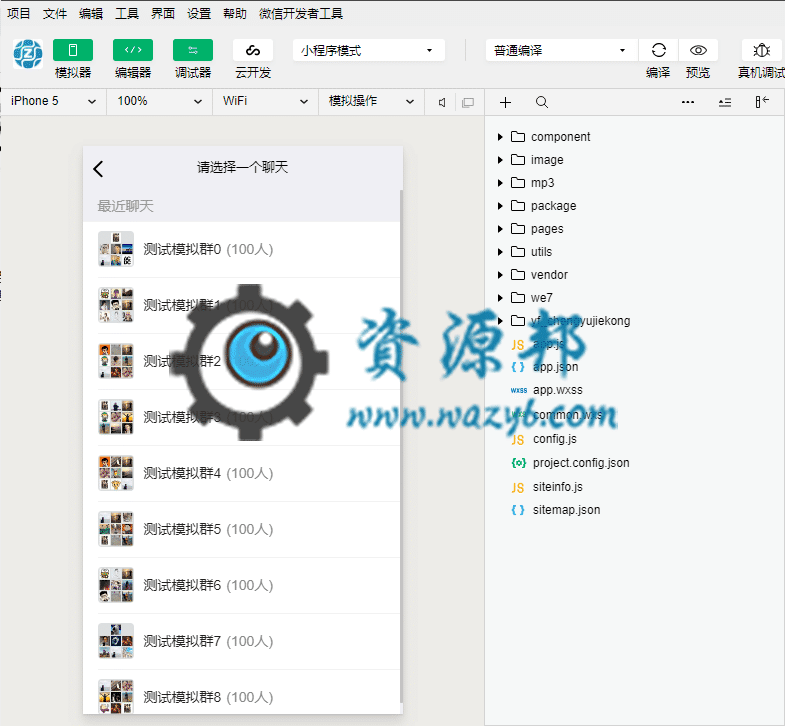Open the 编辑 menu
The height and width of the screenshot is (726, 785).
coord(91,14)
